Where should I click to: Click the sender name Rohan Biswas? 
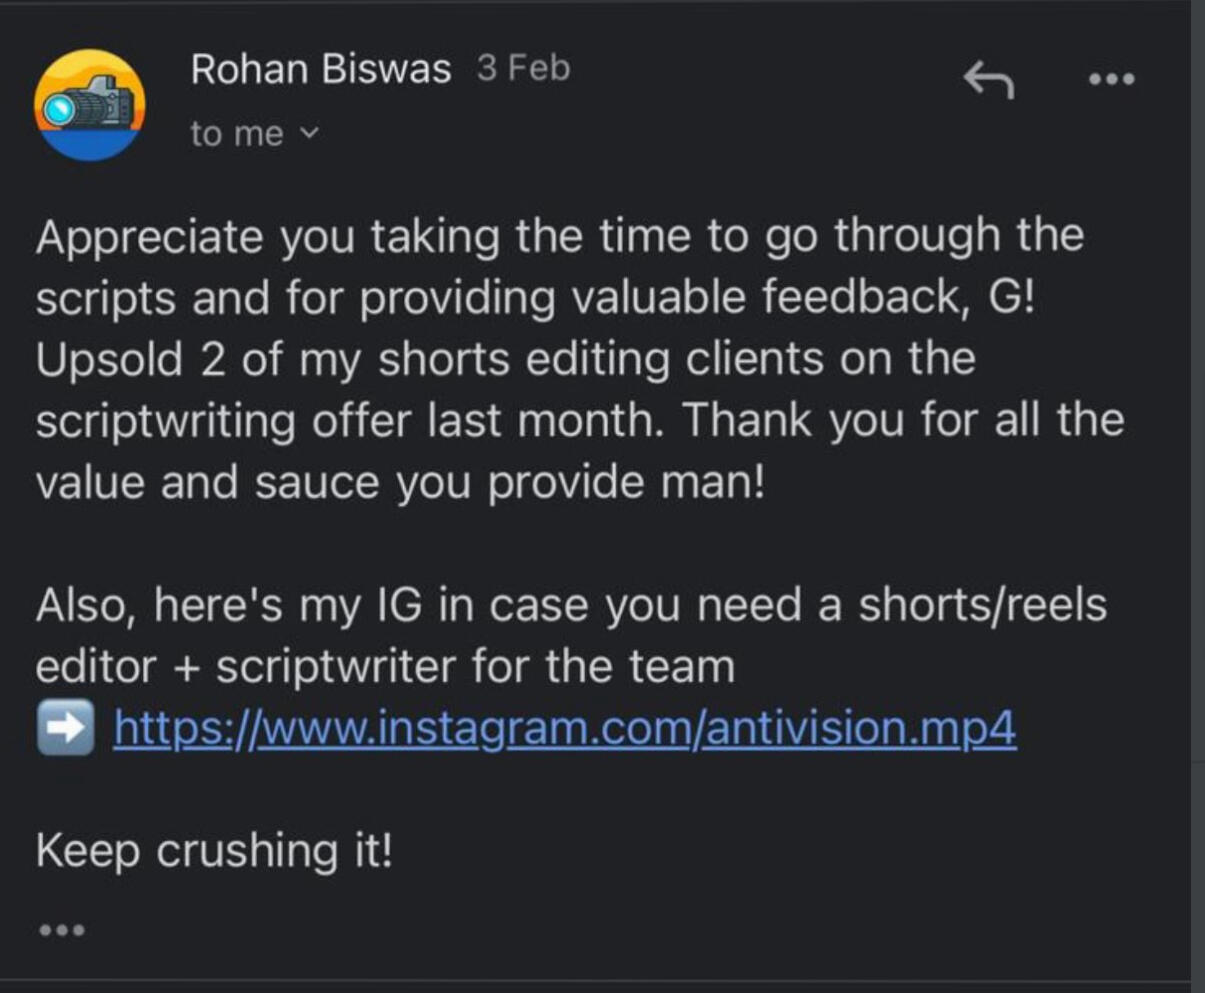point(321,70)
